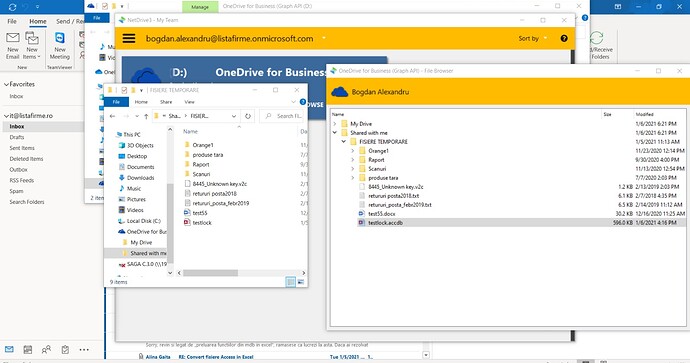The height and width of the screenshot is (363, 690).
Task: Go up one folder level in Explorer
Action: pyautogui.click(x=146, y=116)
